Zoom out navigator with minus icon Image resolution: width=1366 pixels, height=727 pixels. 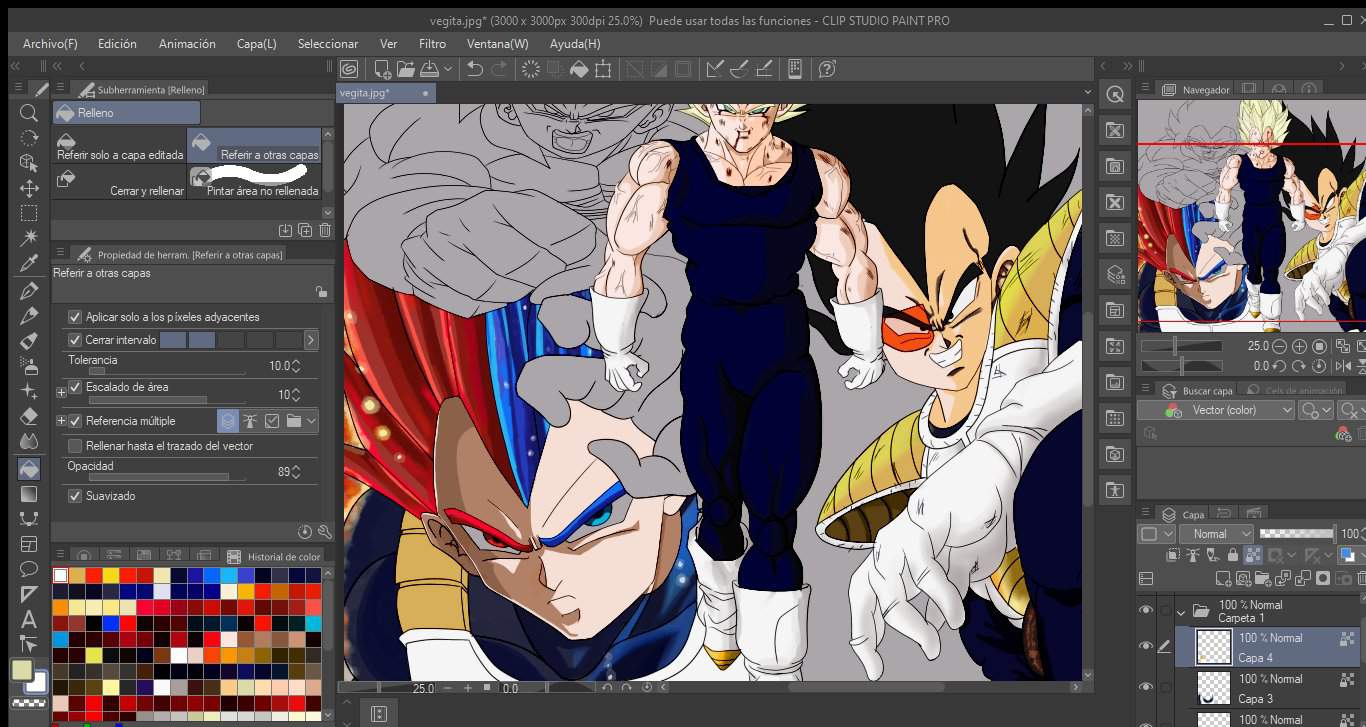[1279, 346]
